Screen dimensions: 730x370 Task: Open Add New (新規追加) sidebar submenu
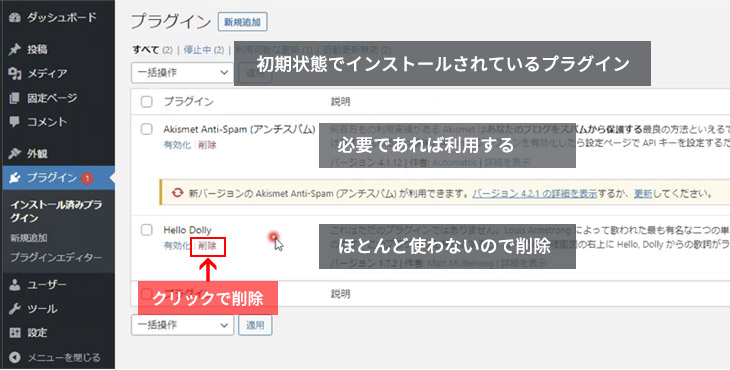tap(29, 238)
